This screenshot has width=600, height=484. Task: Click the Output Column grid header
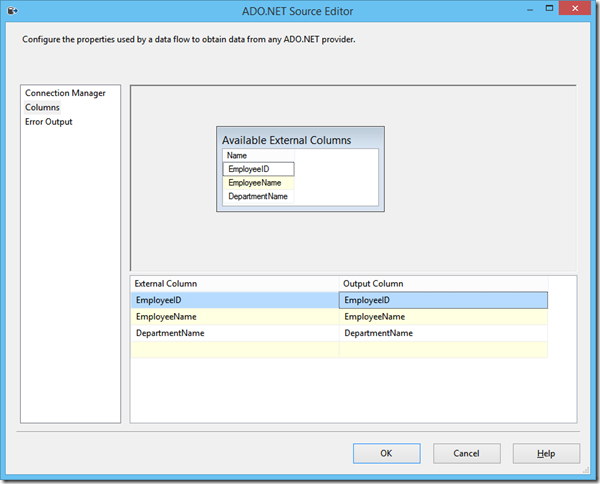click(443, 284)
